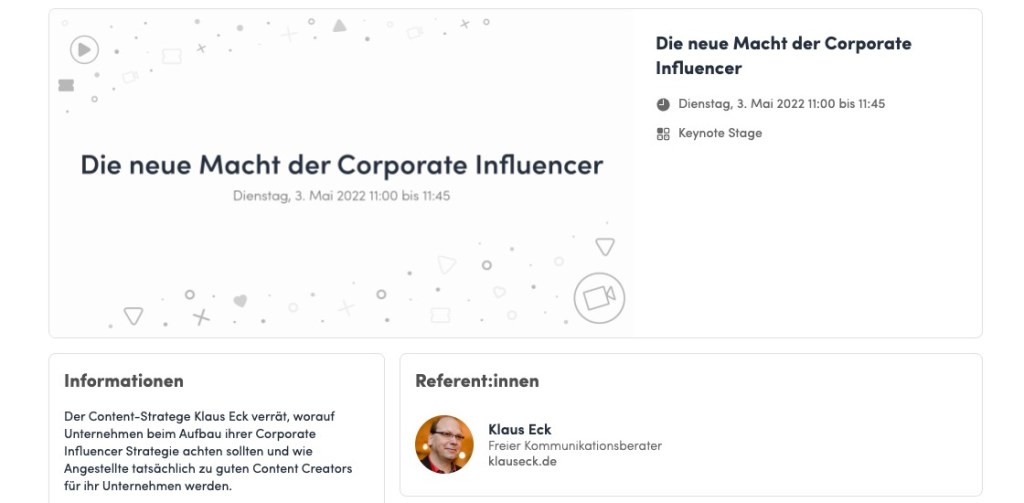Image resolution: width=1024 pixels, height=503 pixels.
Task: Click the date line under the banner title
Action: tap(341, 196)
